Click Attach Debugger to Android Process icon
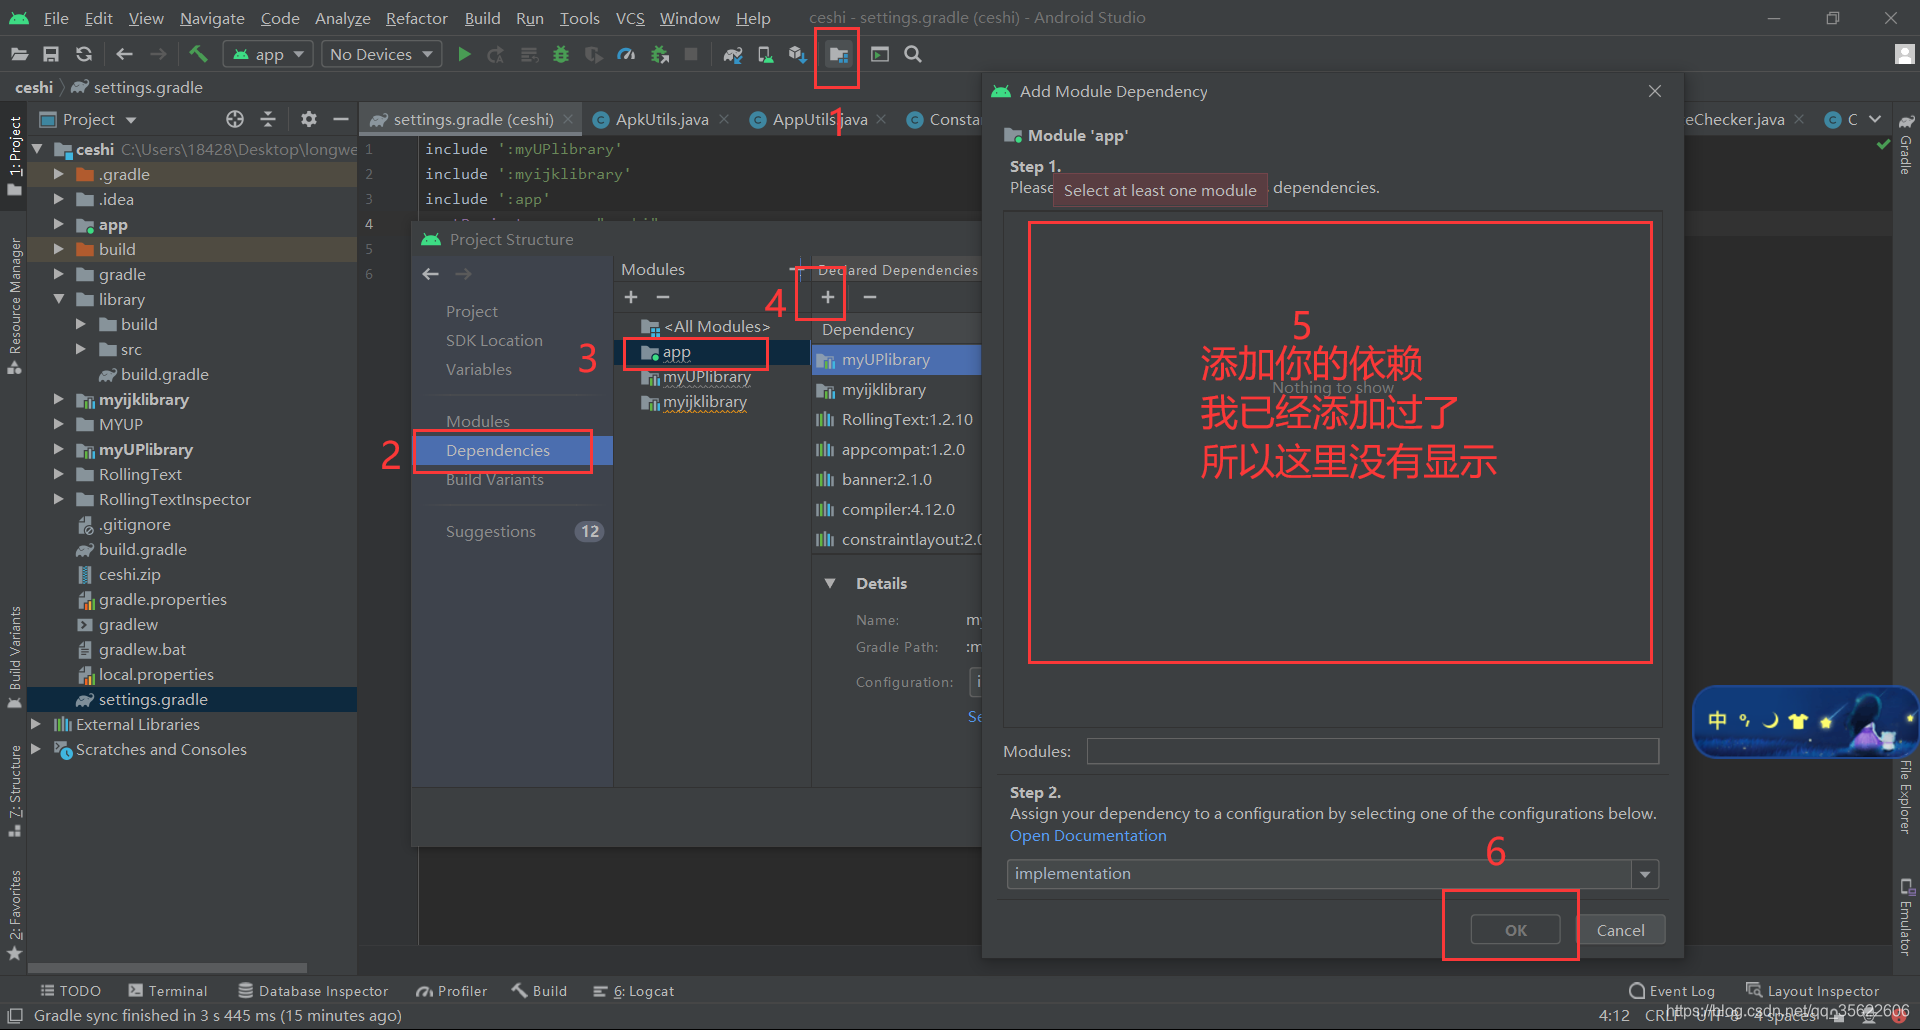This screenshot has height=1030, width=1920. point(659,55)
